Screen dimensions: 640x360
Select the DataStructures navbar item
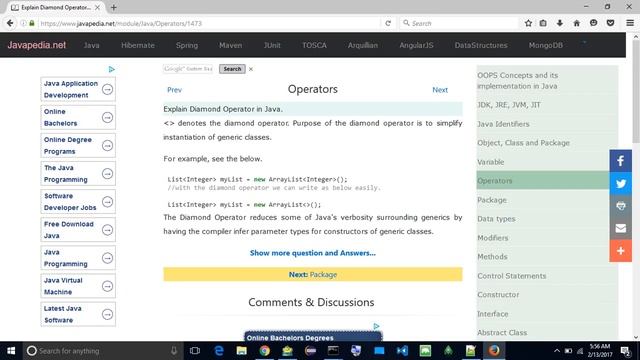point(481,45)
